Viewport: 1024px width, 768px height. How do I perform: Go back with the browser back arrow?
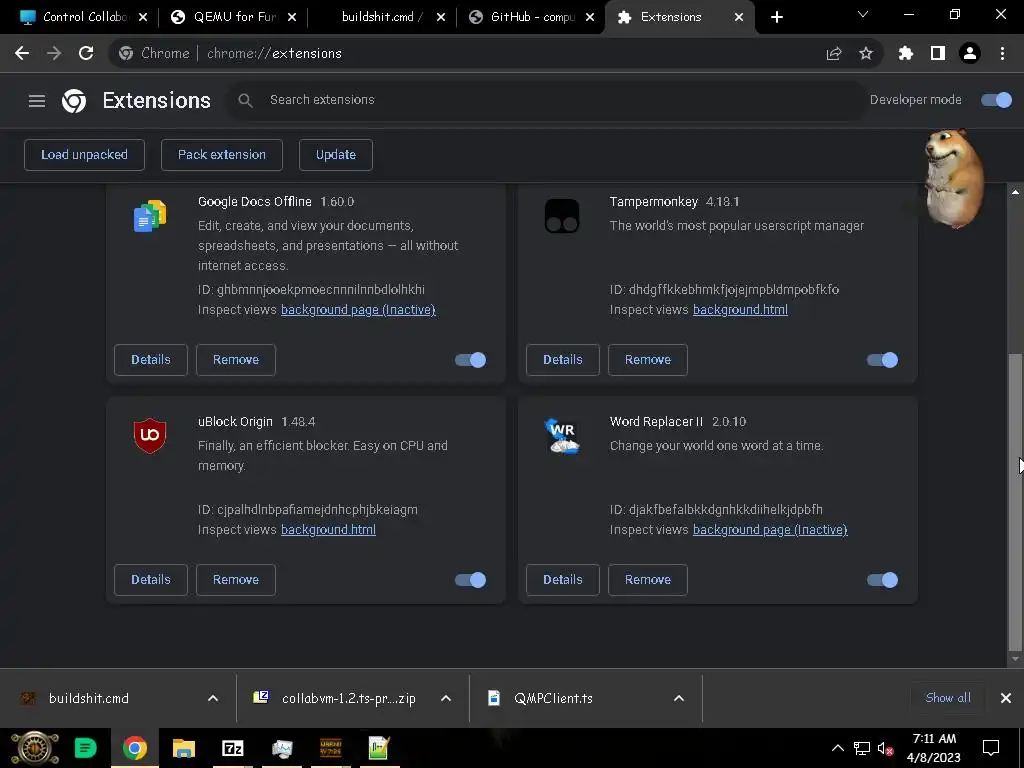(22, 54)
